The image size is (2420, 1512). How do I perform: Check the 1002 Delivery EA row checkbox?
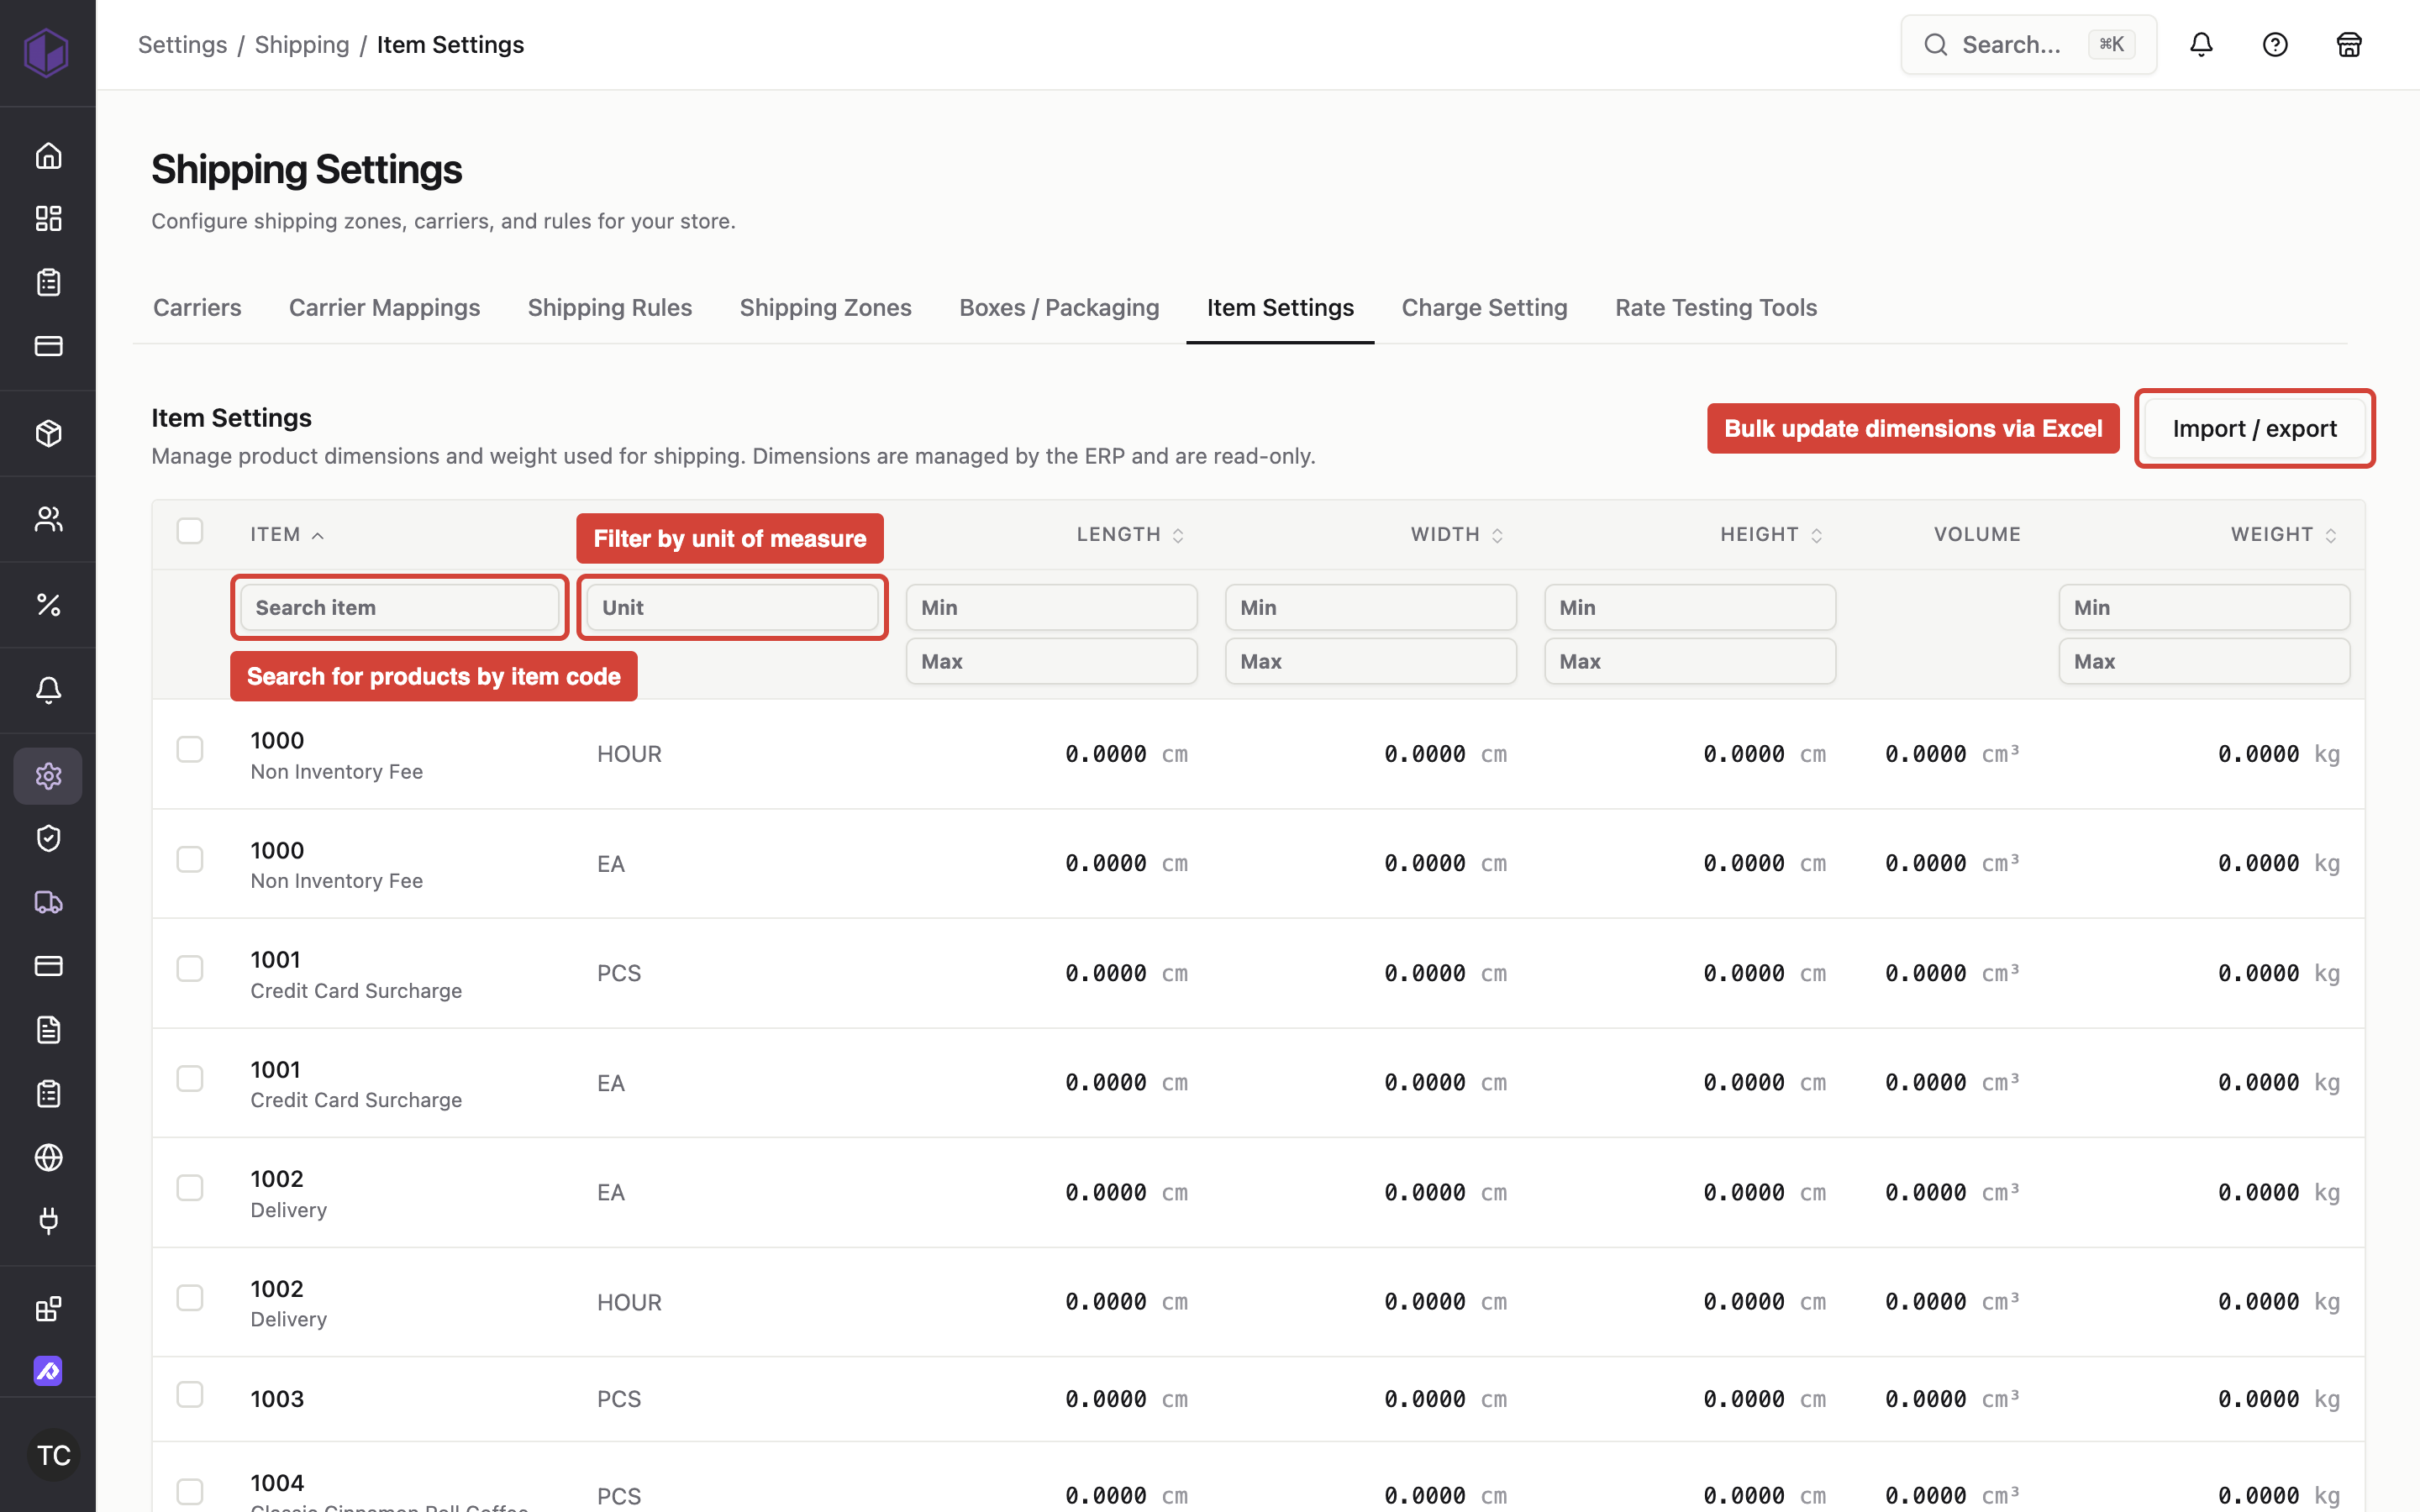coord(190,1188)
